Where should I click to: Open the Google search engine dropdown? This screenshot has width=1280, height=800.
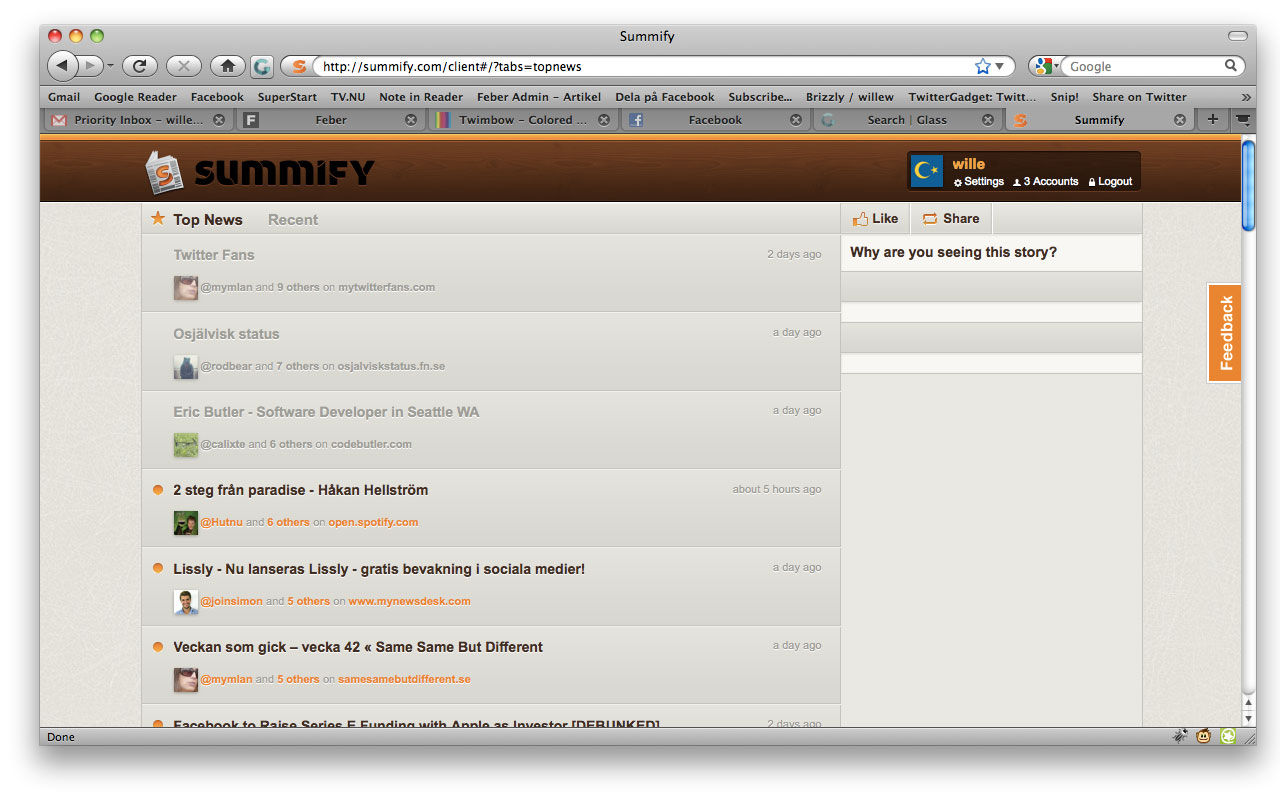[1046, 66]
